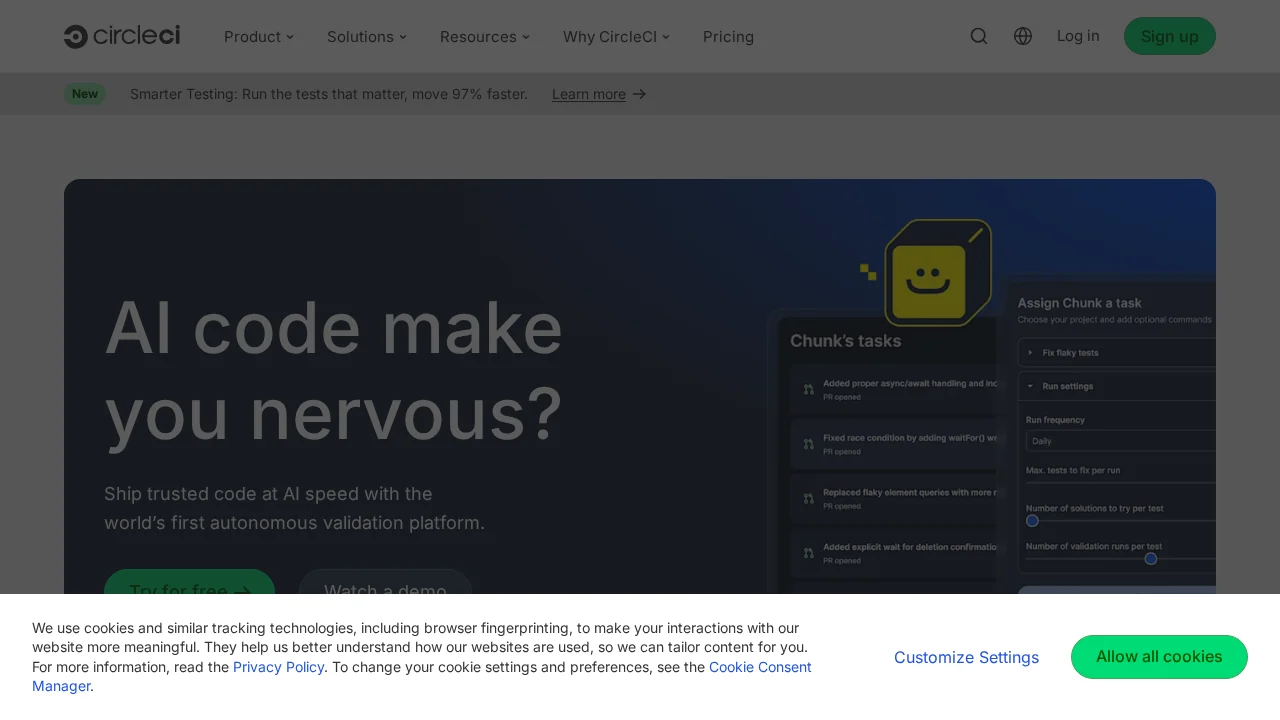The width and height of the screenshot is (1280, 720).
Task: Click the Chunk smiley mascot icon
Action: pyautogui.click(x=938, y=272)
